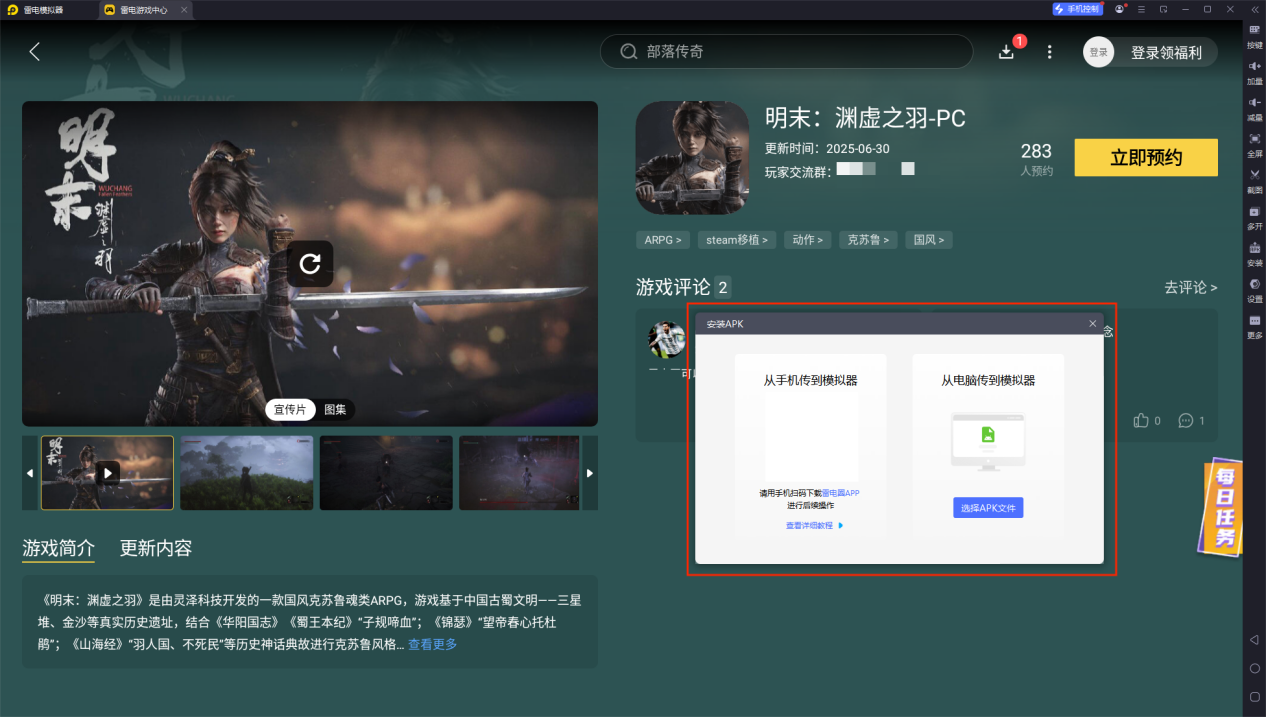The image size is (1266, 717).
Task: Click the reviewer's avatar in 游戏评论
Action: [667, 340]
